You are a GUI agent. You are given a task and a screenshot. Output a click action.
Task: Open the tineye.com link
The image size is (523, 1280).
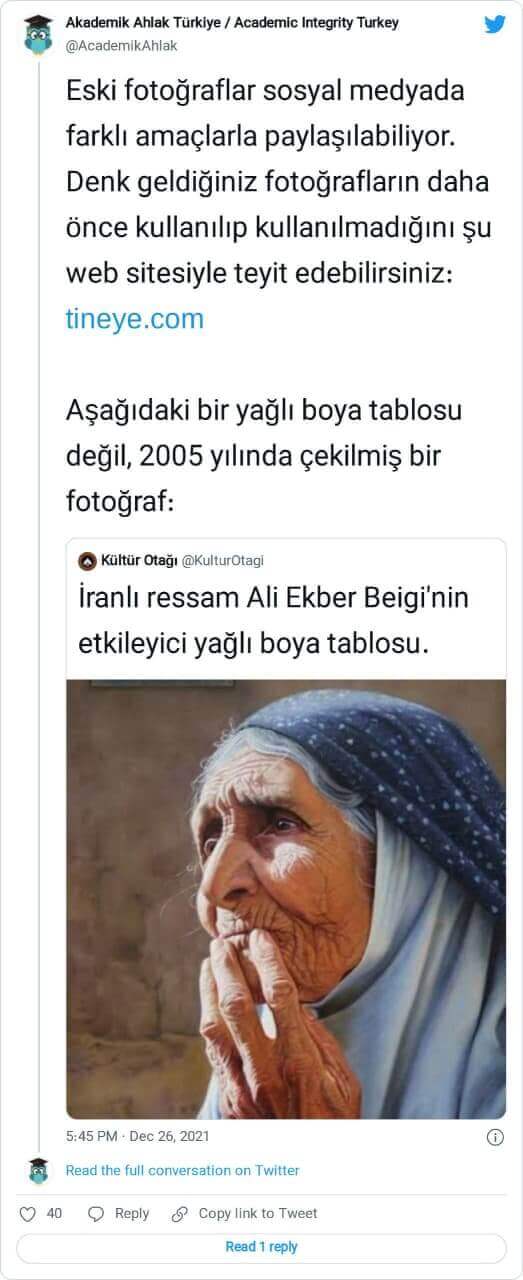pyautogui.click(x=135, y=319)
